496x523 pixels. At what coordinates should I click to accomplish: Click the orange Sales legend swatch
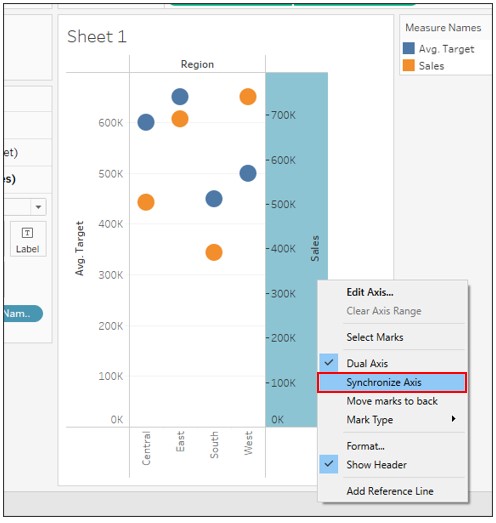408,65
